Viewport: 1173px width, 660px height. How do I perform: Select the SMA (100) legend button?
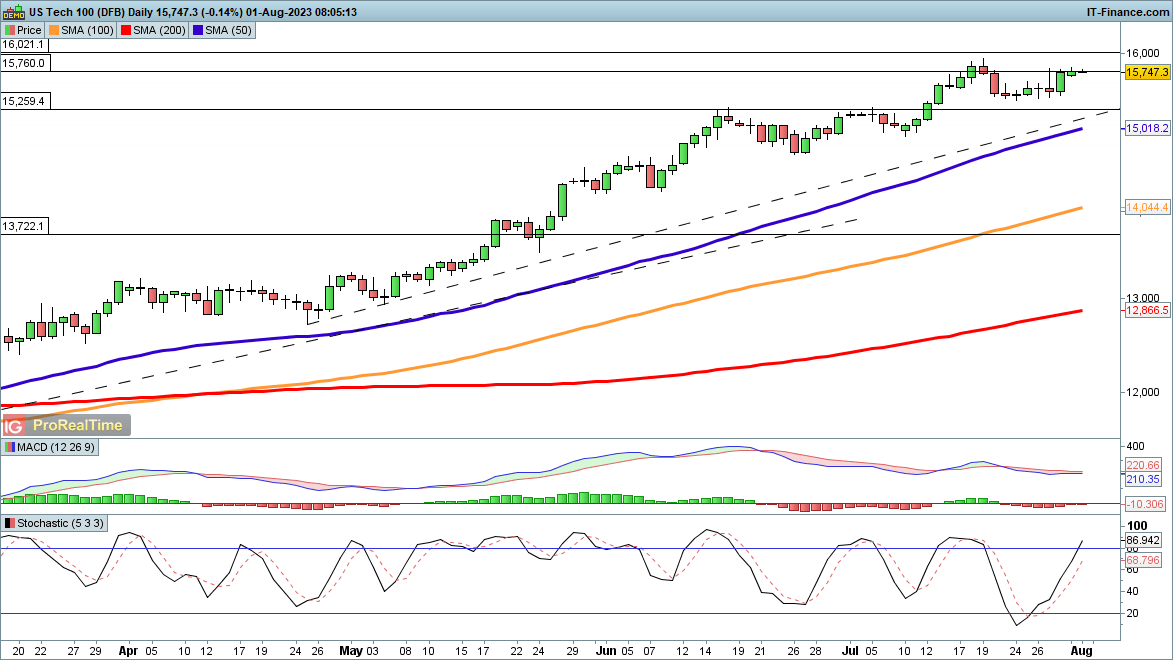pyautogui.click(x=81, y=30)
